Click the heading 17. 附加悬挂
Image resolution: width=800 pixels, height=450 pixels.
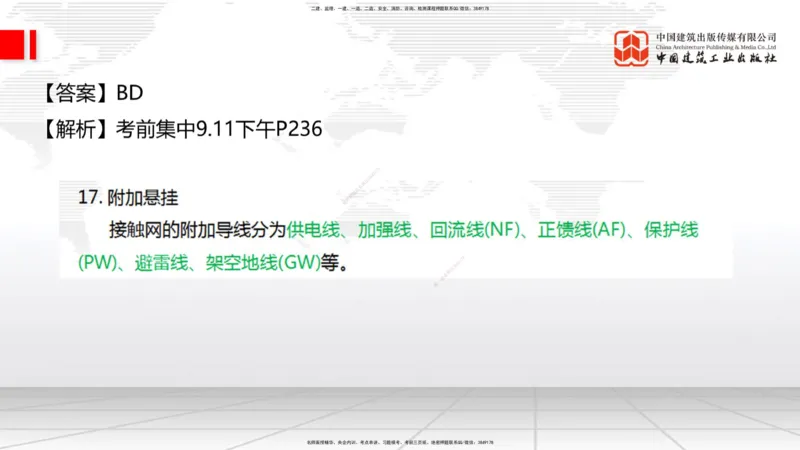click(128, 197)
